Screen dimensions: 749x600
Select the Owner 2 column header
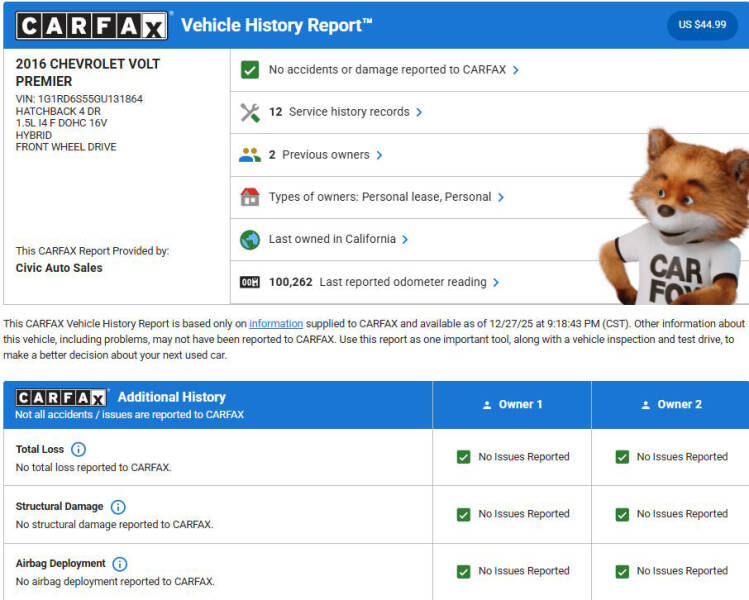(x=671, y=405)
